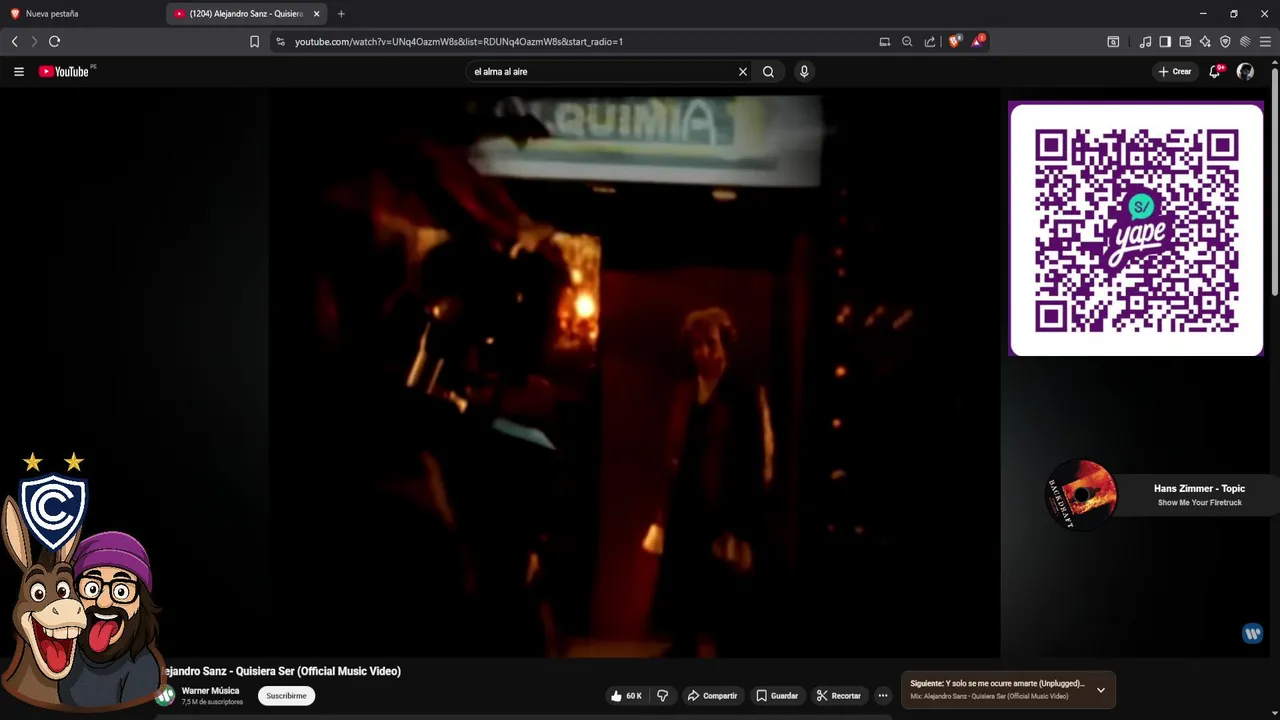Click the Warner channel watermark on video
The height and width of the screenshot is (720, 1280).
pyautogui.click(x=1252, y=633)
